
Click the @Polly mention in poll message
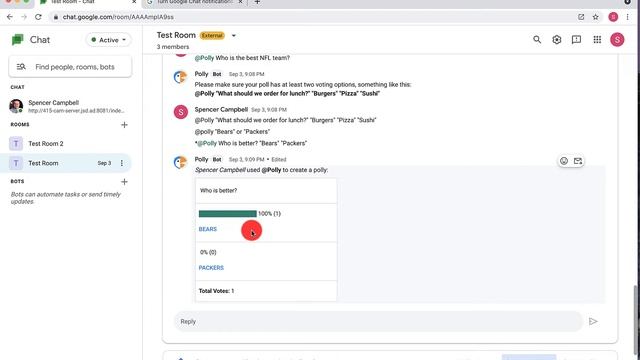coord(271,170)
